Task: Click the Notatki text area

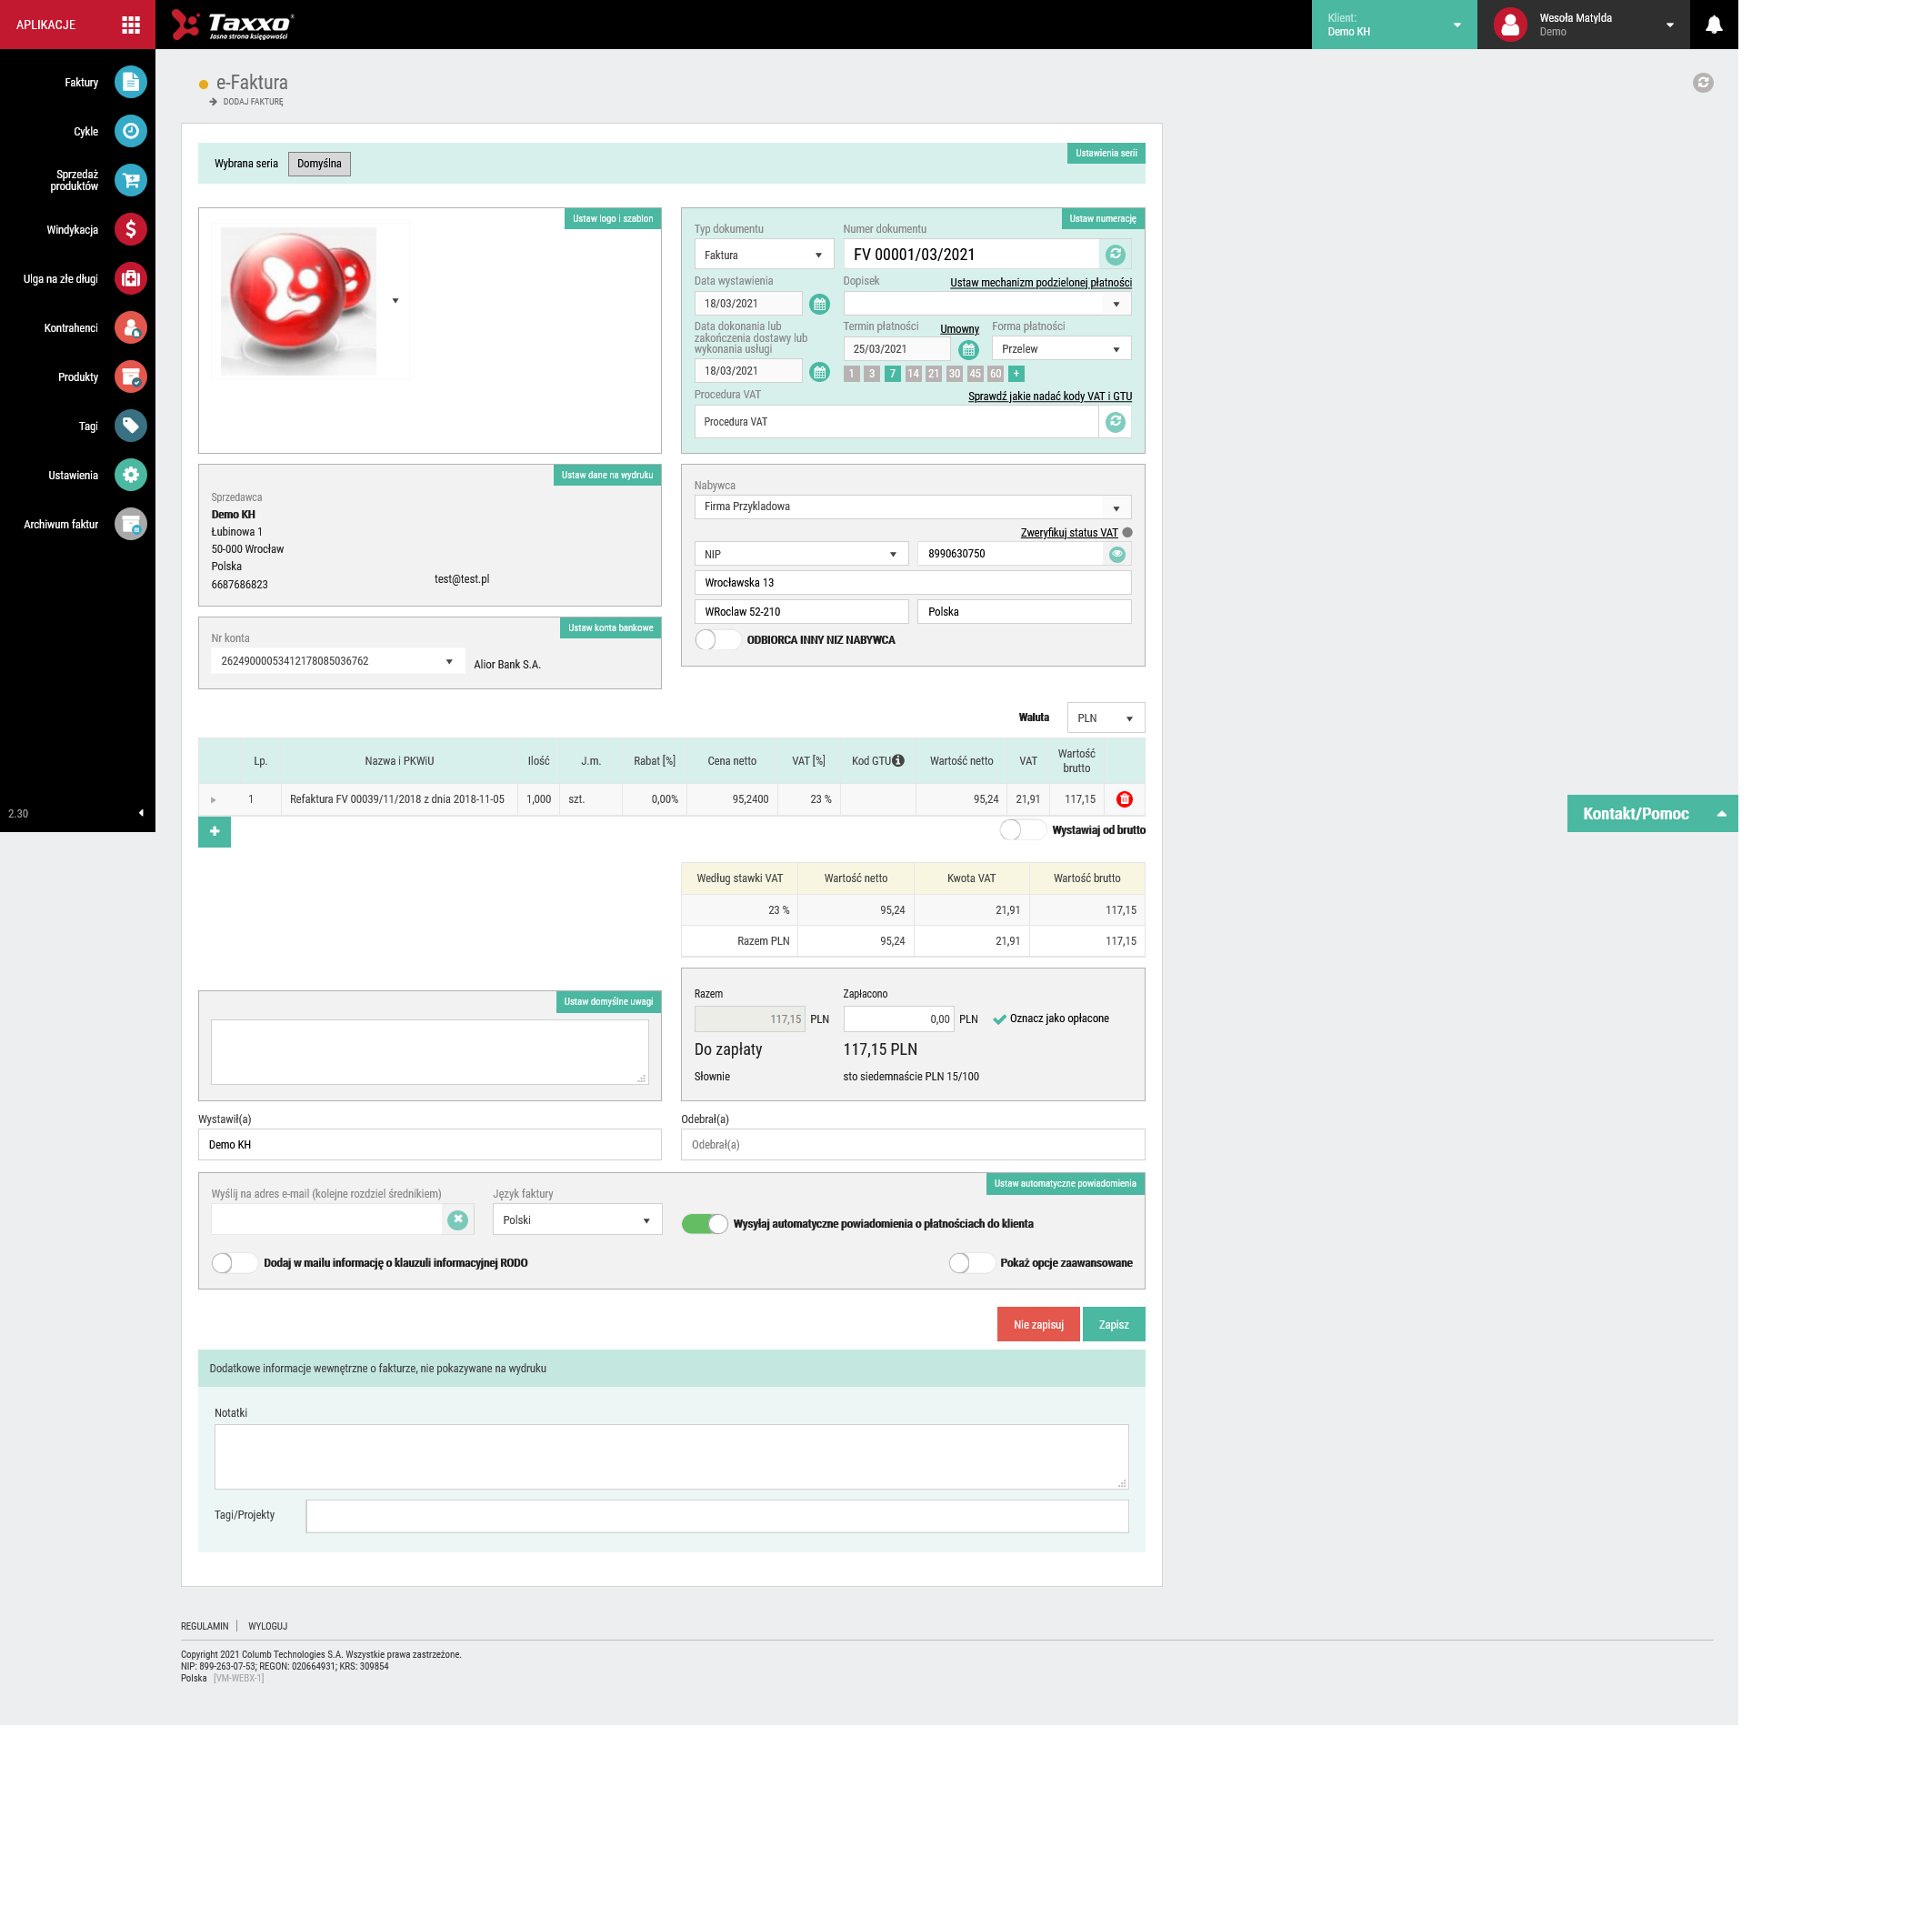Action: [671, 1456]
